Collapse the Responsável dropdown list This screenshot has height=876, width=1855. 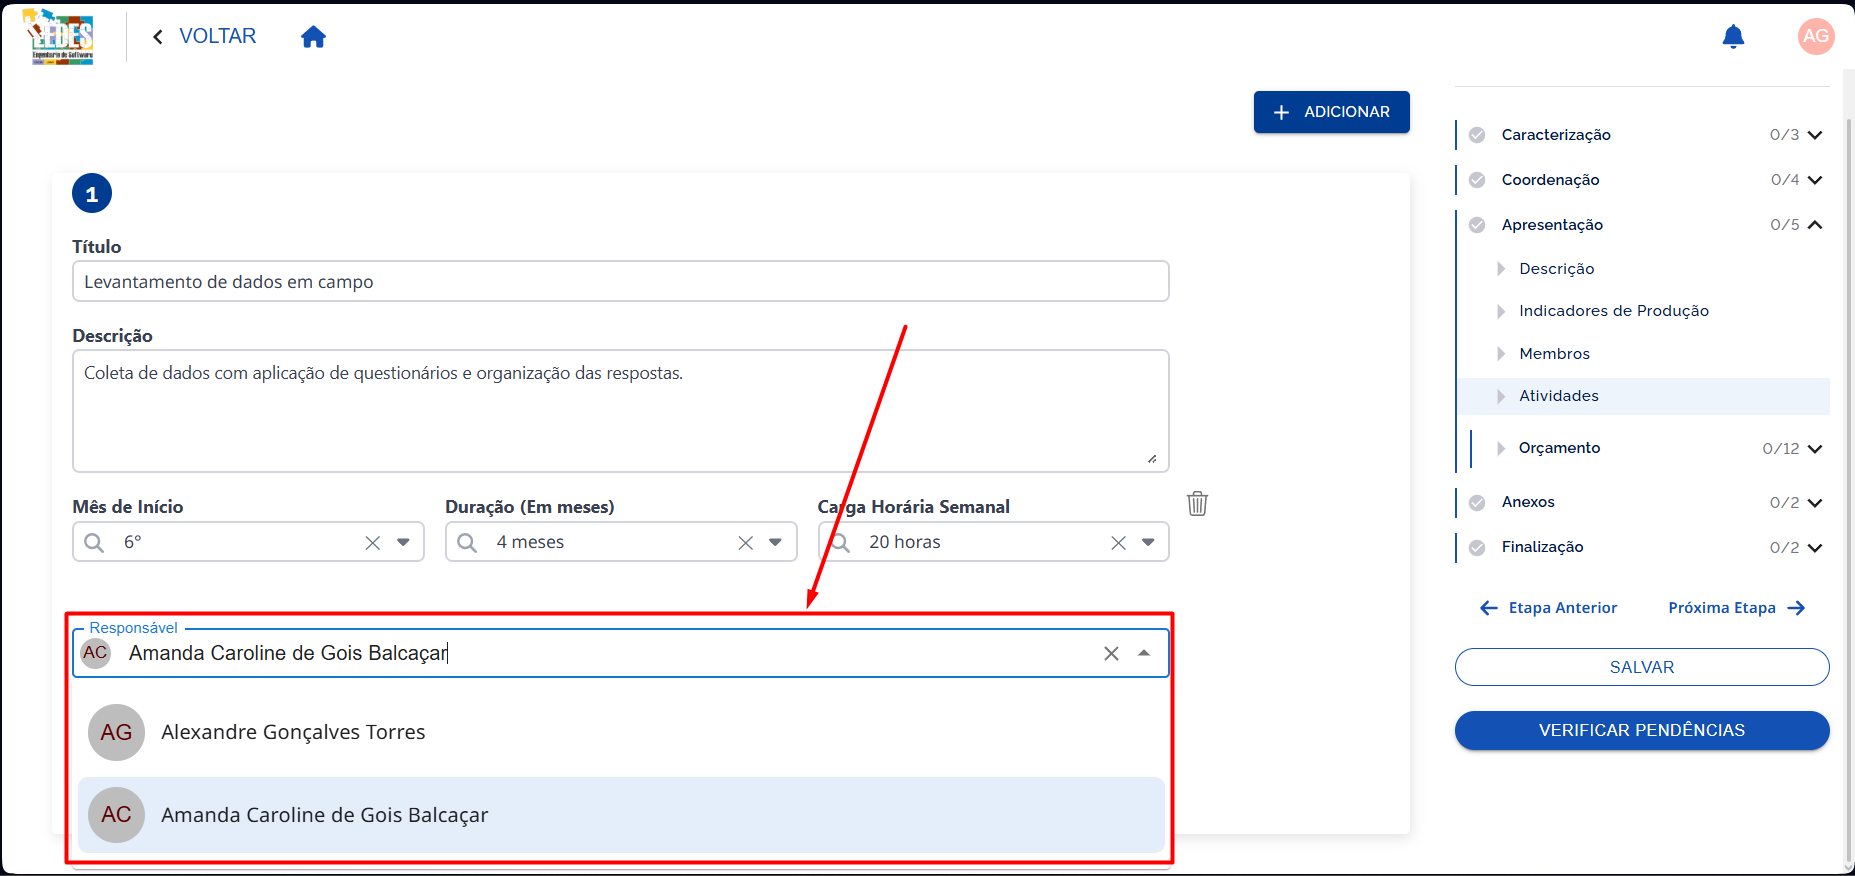(x=1144, y=653)
